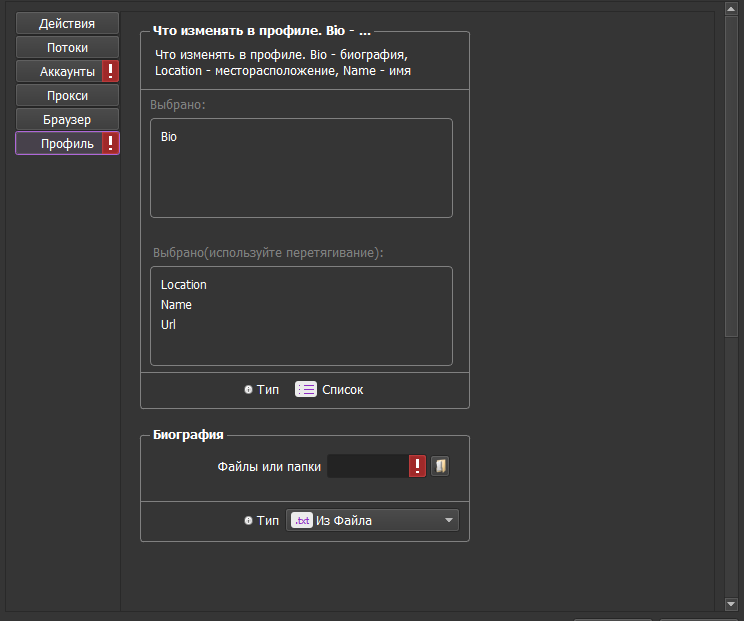Click the warning icon on Профиль tab
Viewport: 744px width, 621px height.
pyautogui.click(x=110, y=143)
